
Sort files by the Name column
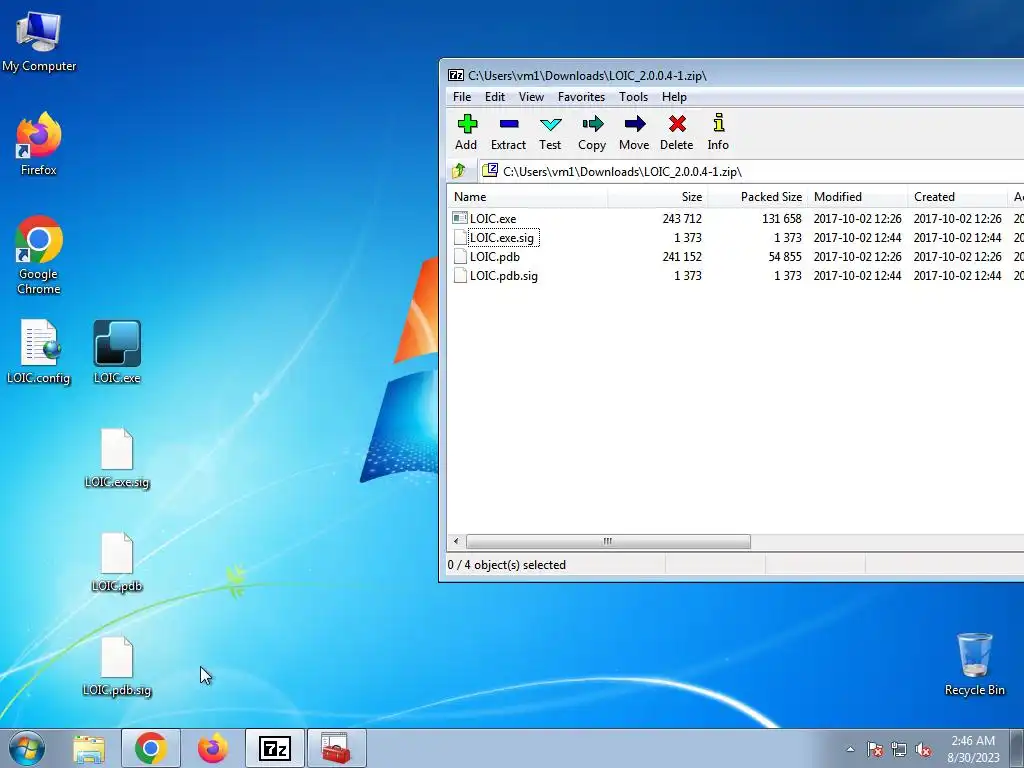coord(528,197)
